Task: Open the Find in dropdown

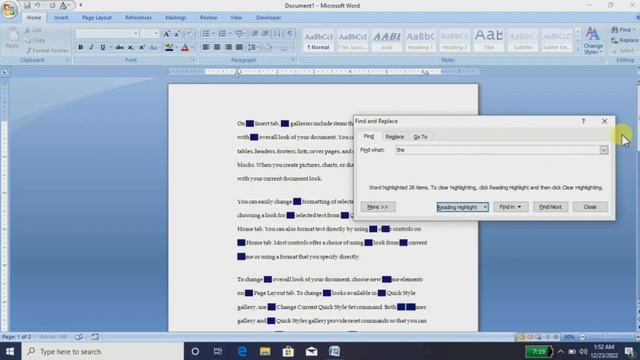Action: (x=510, y=207)
